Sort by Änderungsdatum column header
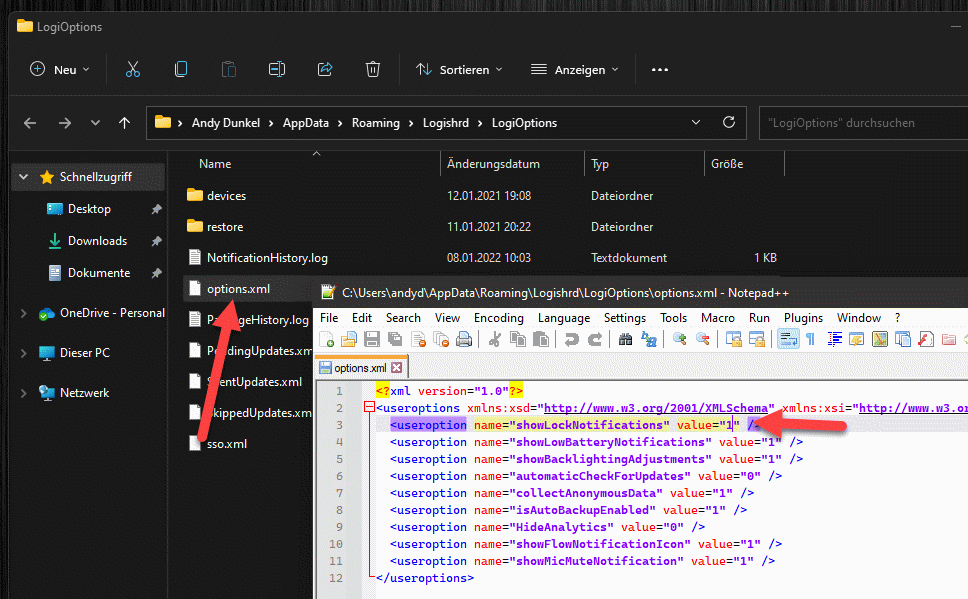The image size is (968, 599). [493, 164]
